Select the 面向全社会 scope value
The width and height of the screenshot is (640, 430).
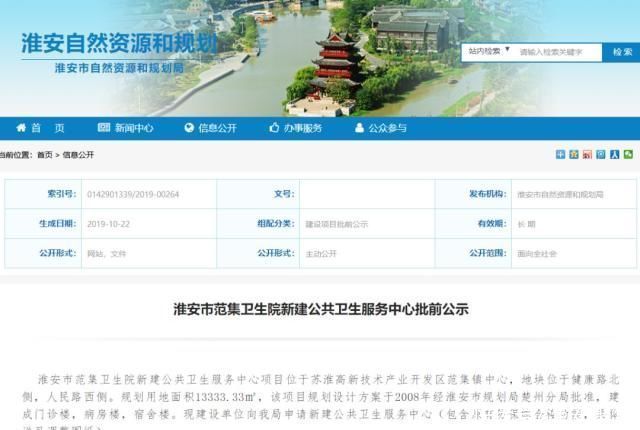(537, 254)
